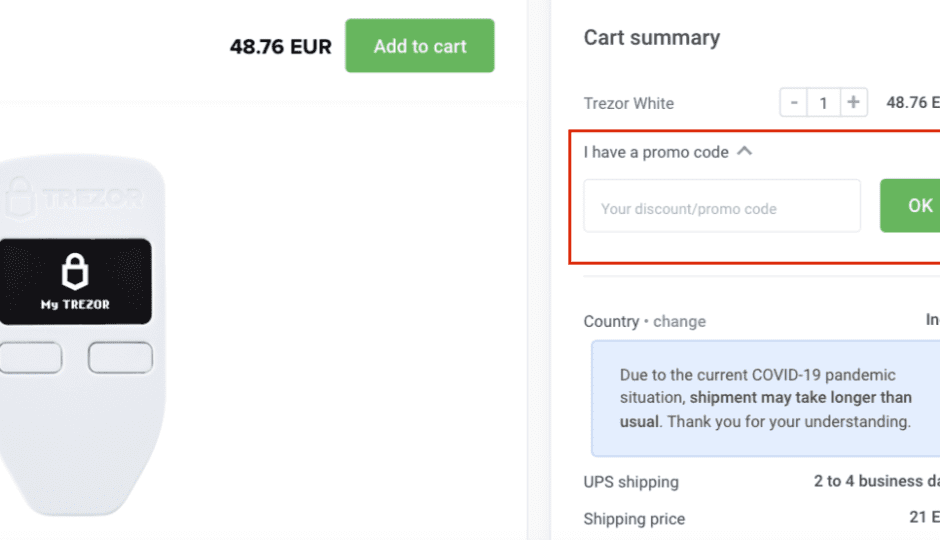
Task: Click the Shipping price label
Action: click(x=634, y=518)
